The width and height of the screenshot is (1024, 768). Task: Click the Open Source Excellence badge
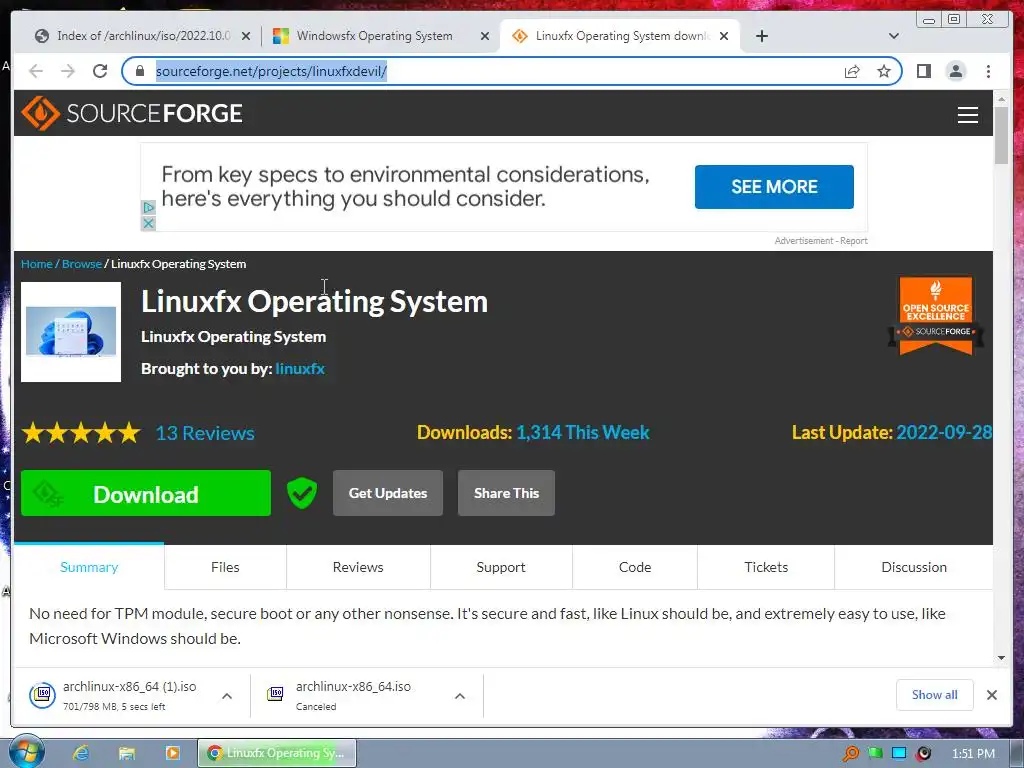[936, 317]
